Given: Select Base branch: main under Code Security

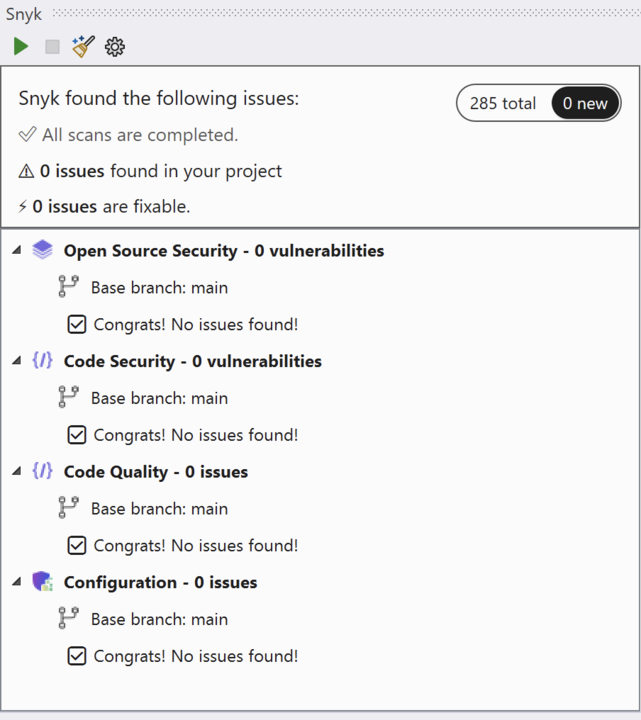Looking at the screenshot, I should (x=159, y=398).
